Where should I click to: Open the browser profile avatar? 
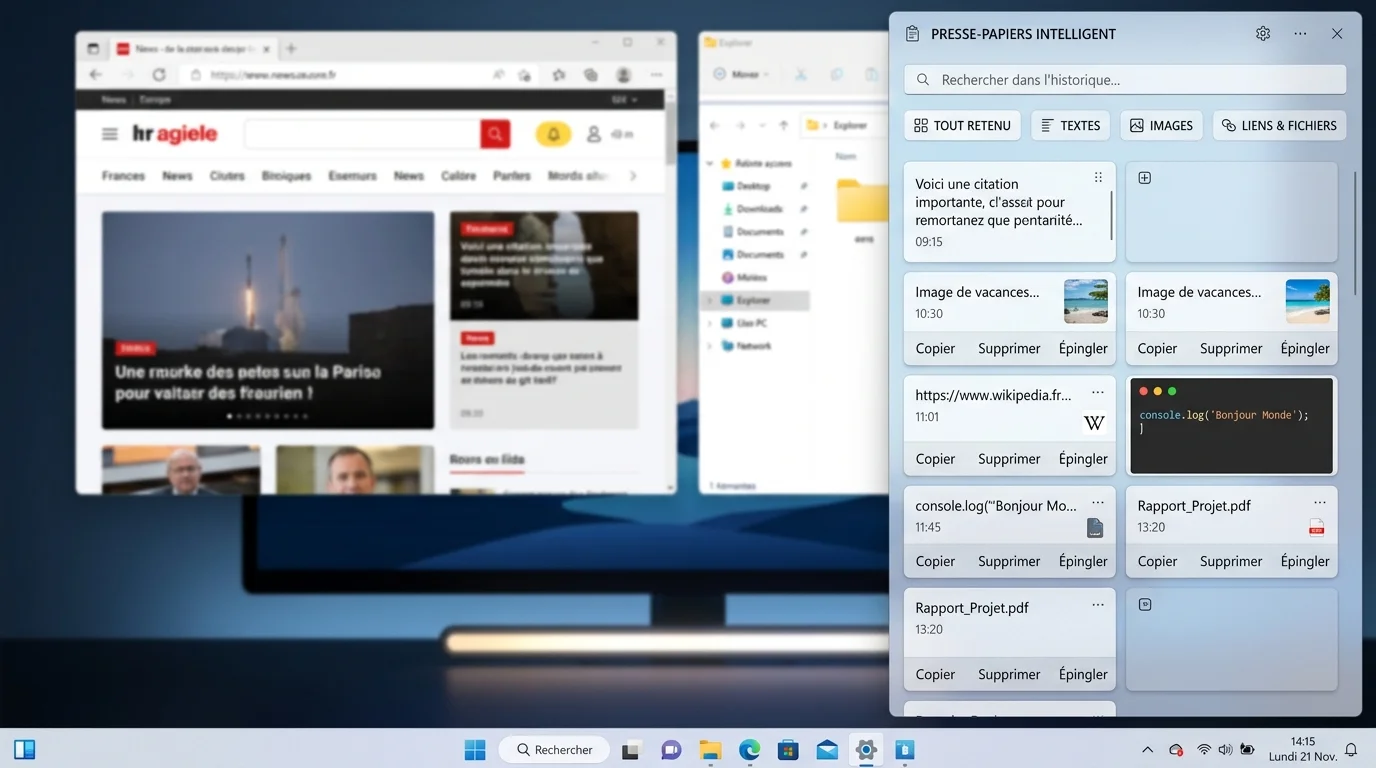tap(624, 75)
